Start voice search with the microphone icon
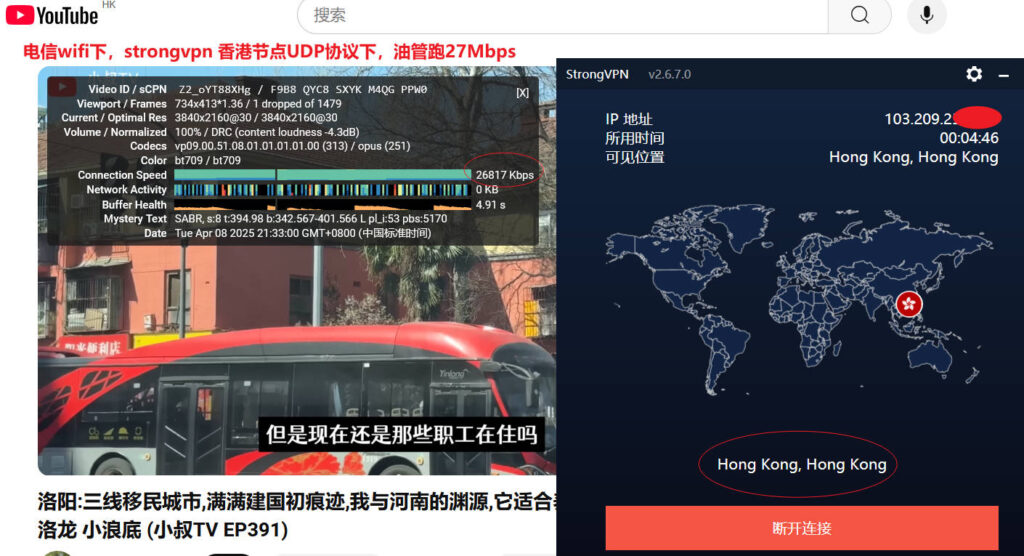The width and height of the screenshot is (1024, 556). (926, 14)
